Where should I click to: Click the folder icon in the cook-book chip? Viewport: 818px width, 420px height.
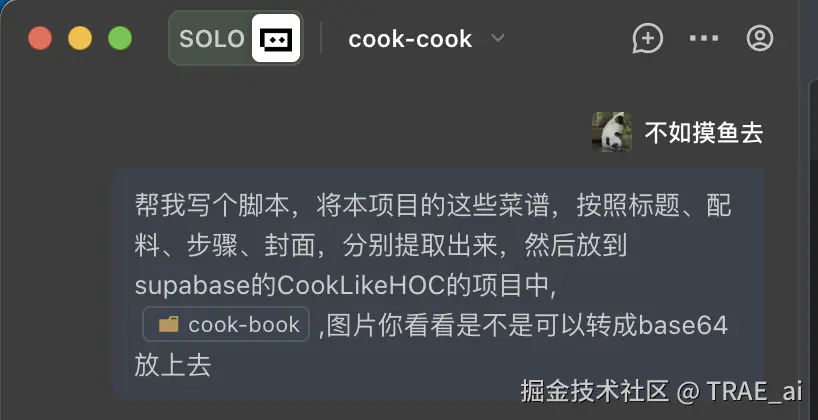pos(169,325)
